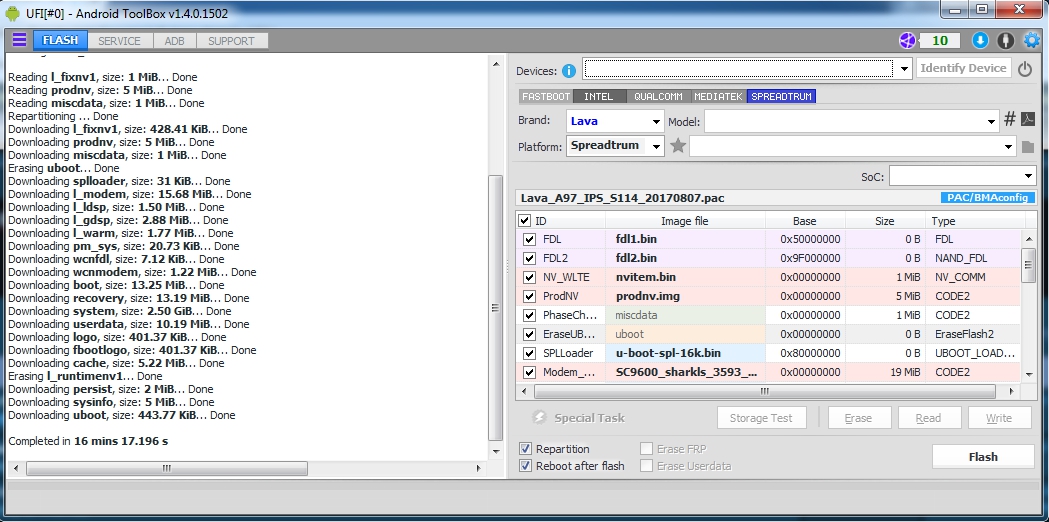Open the Platform dropdown showing Spreadtrum
This screenshot has width=1049, height=522.
click(x=615, y=145)
